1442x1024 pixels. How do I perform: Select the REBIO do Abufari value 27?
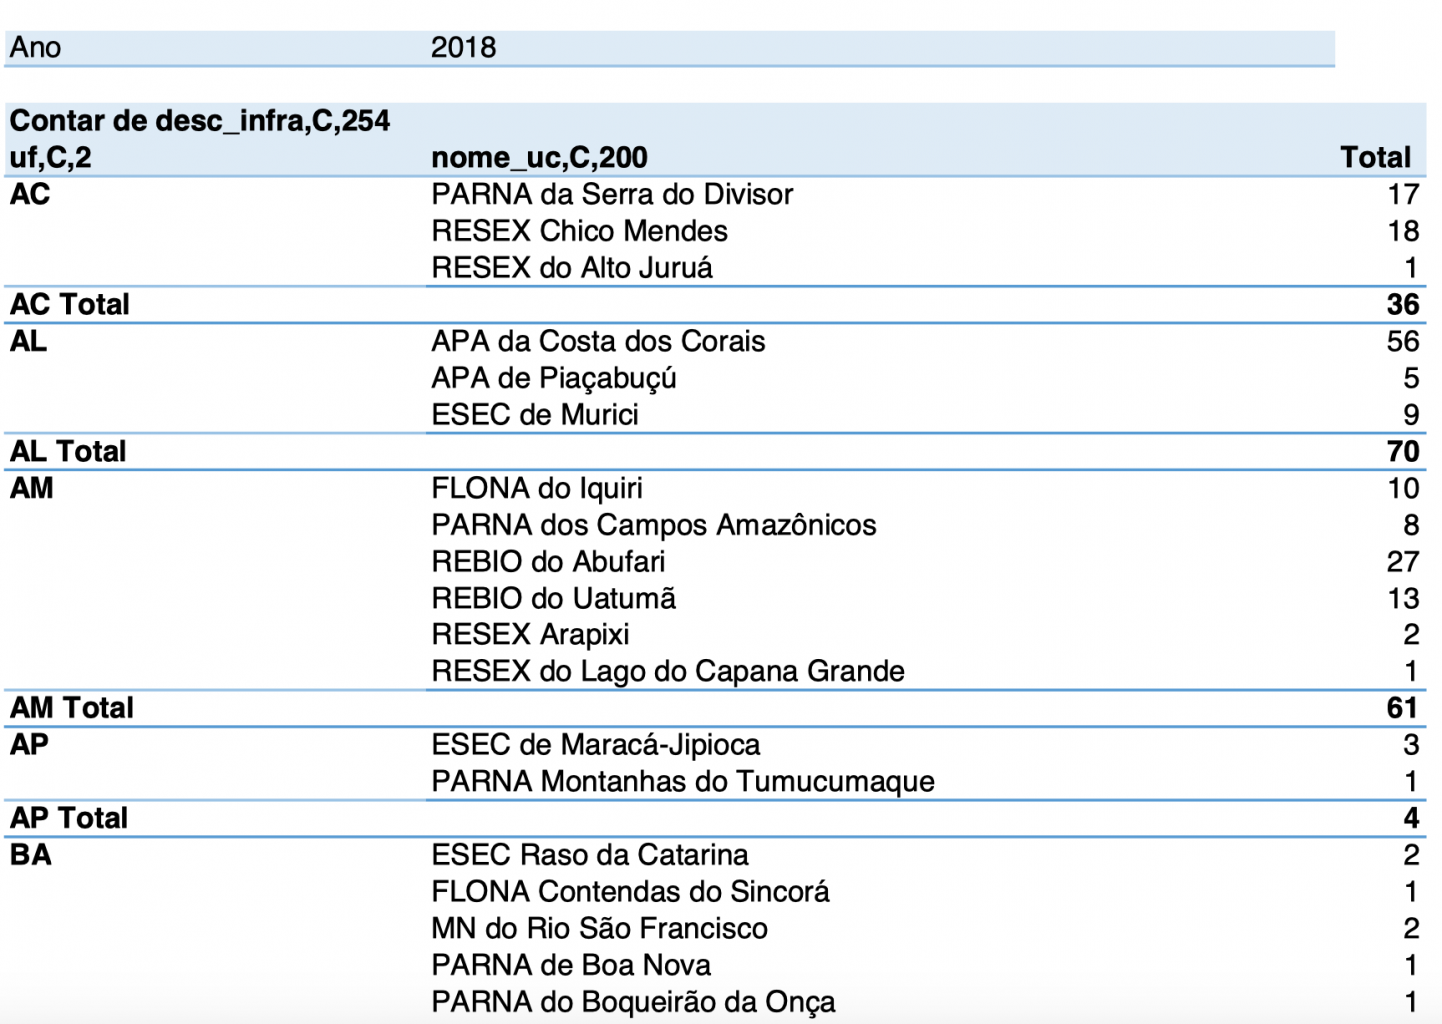(x=1402, y=561)
